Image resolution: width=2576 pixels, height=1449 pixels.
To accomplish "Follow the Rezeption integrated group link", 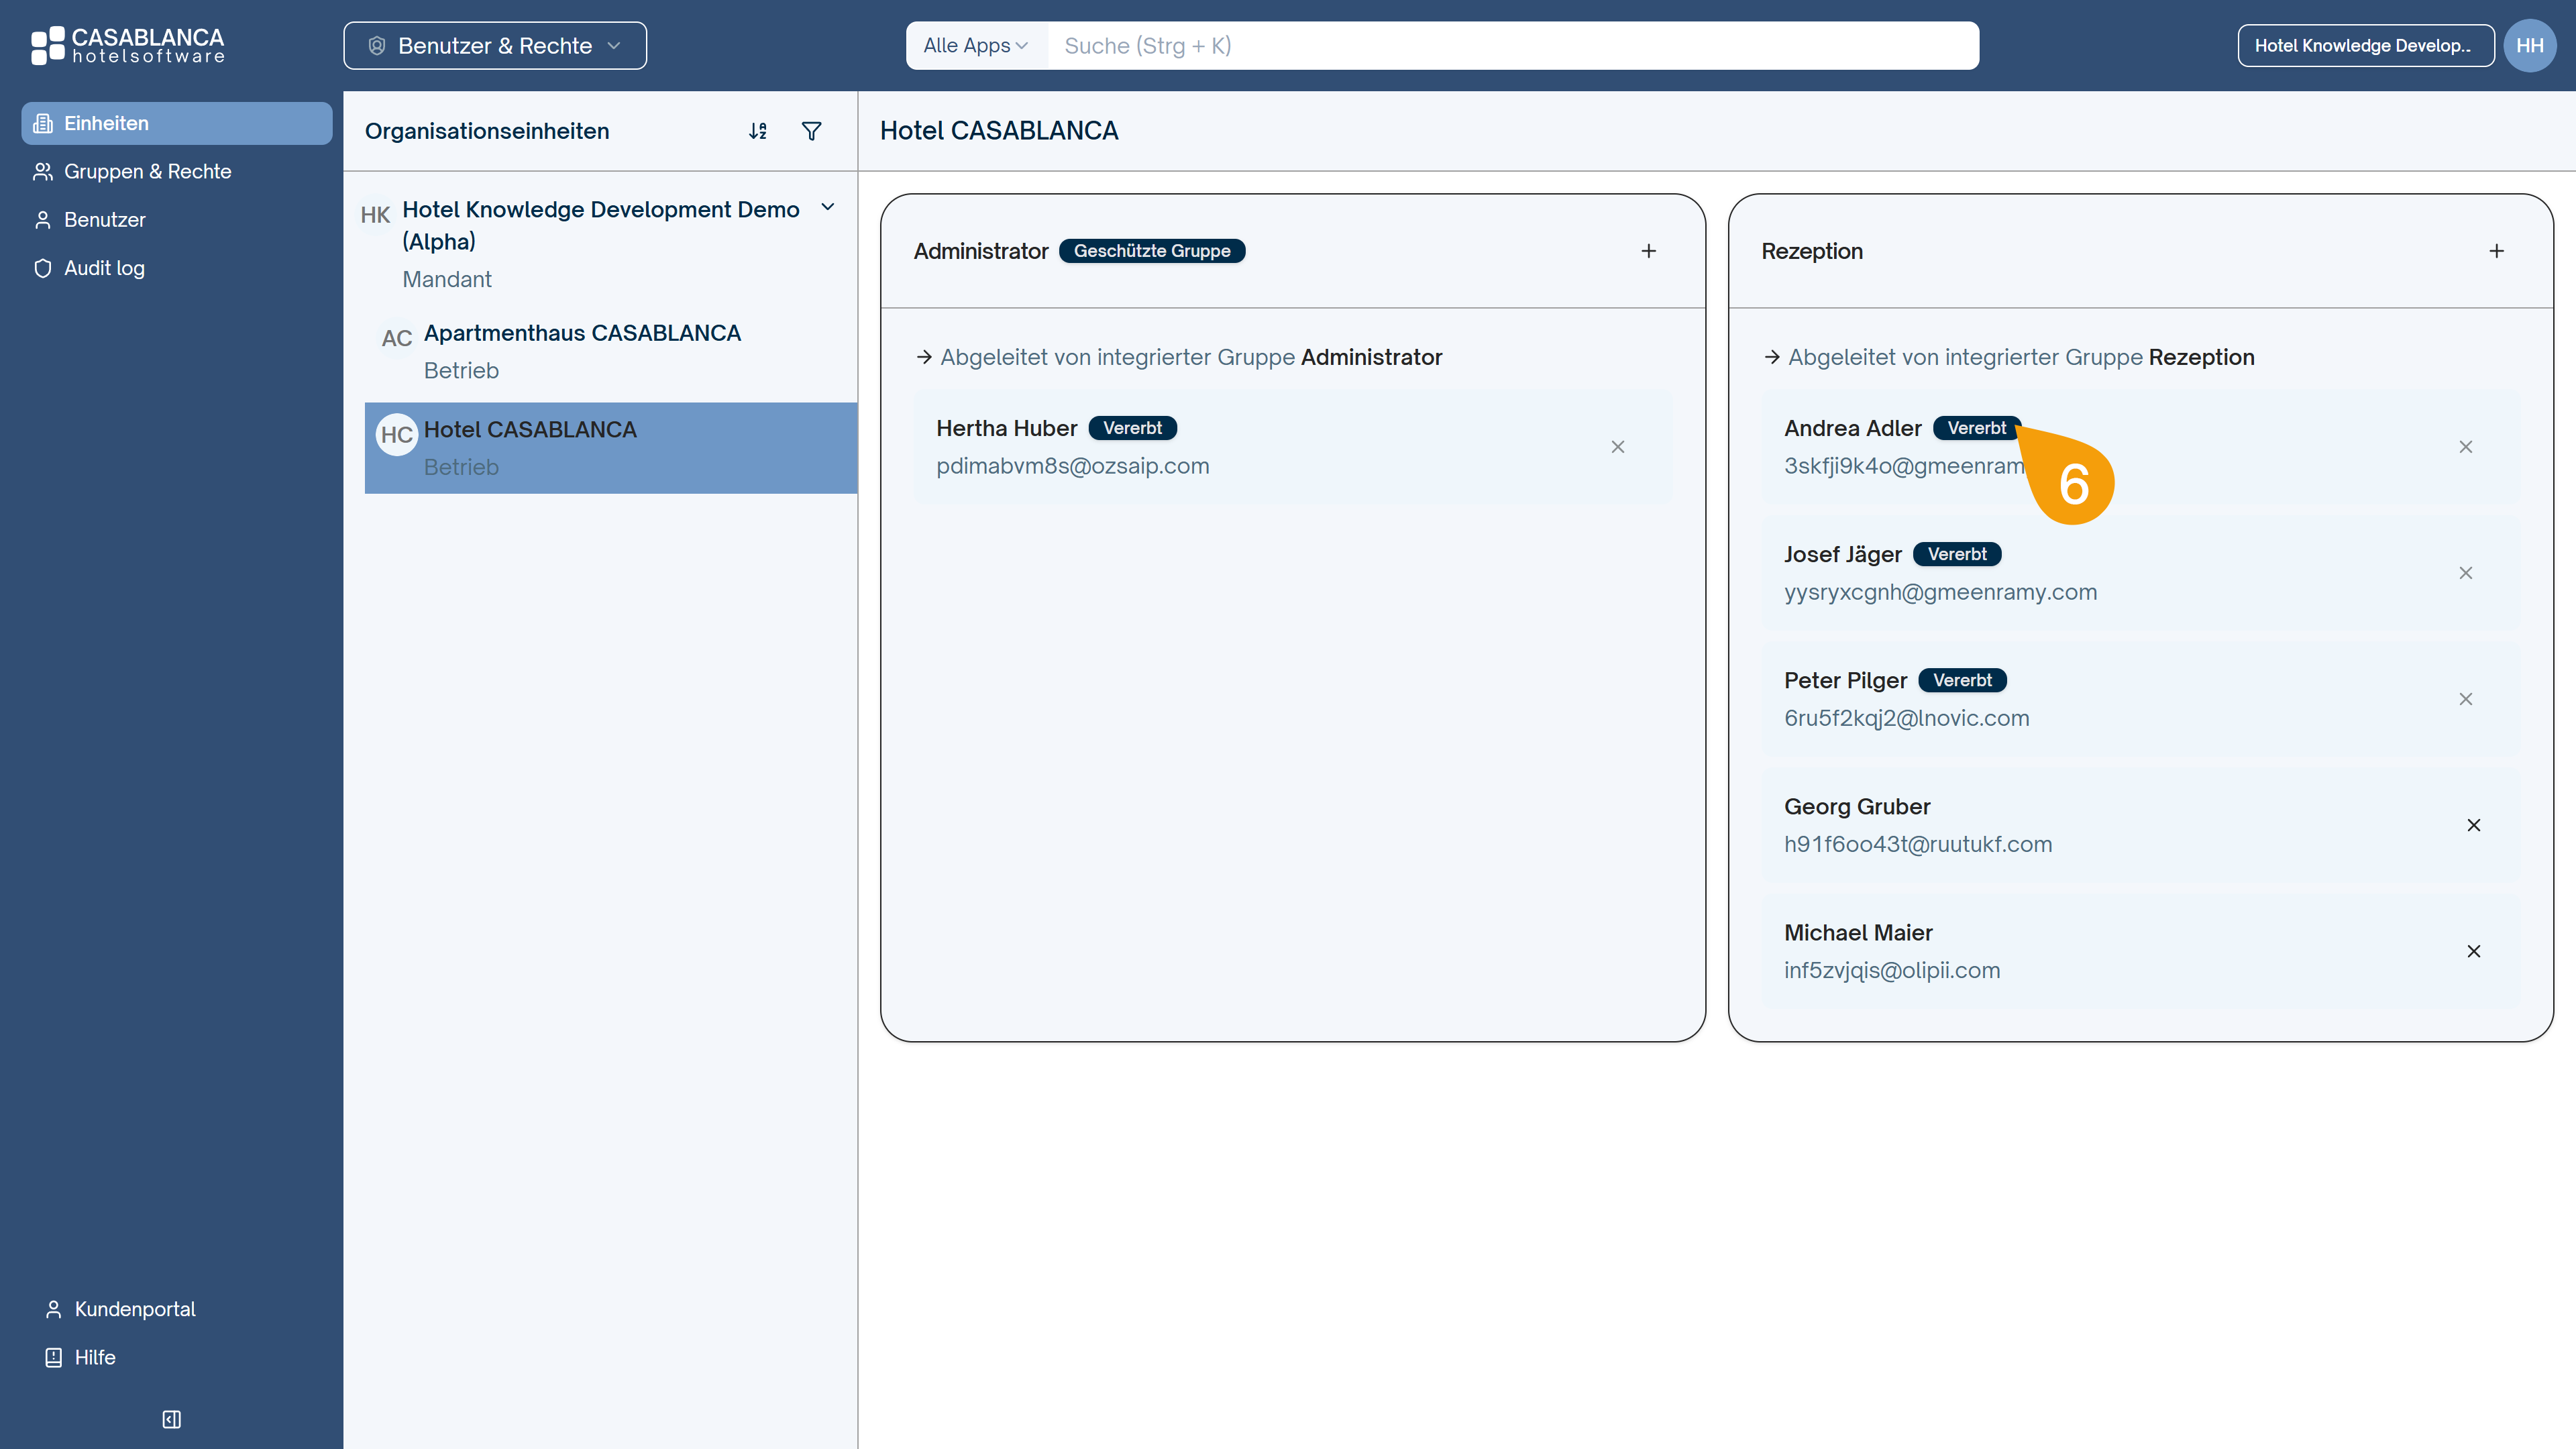I will point(2202,357).
